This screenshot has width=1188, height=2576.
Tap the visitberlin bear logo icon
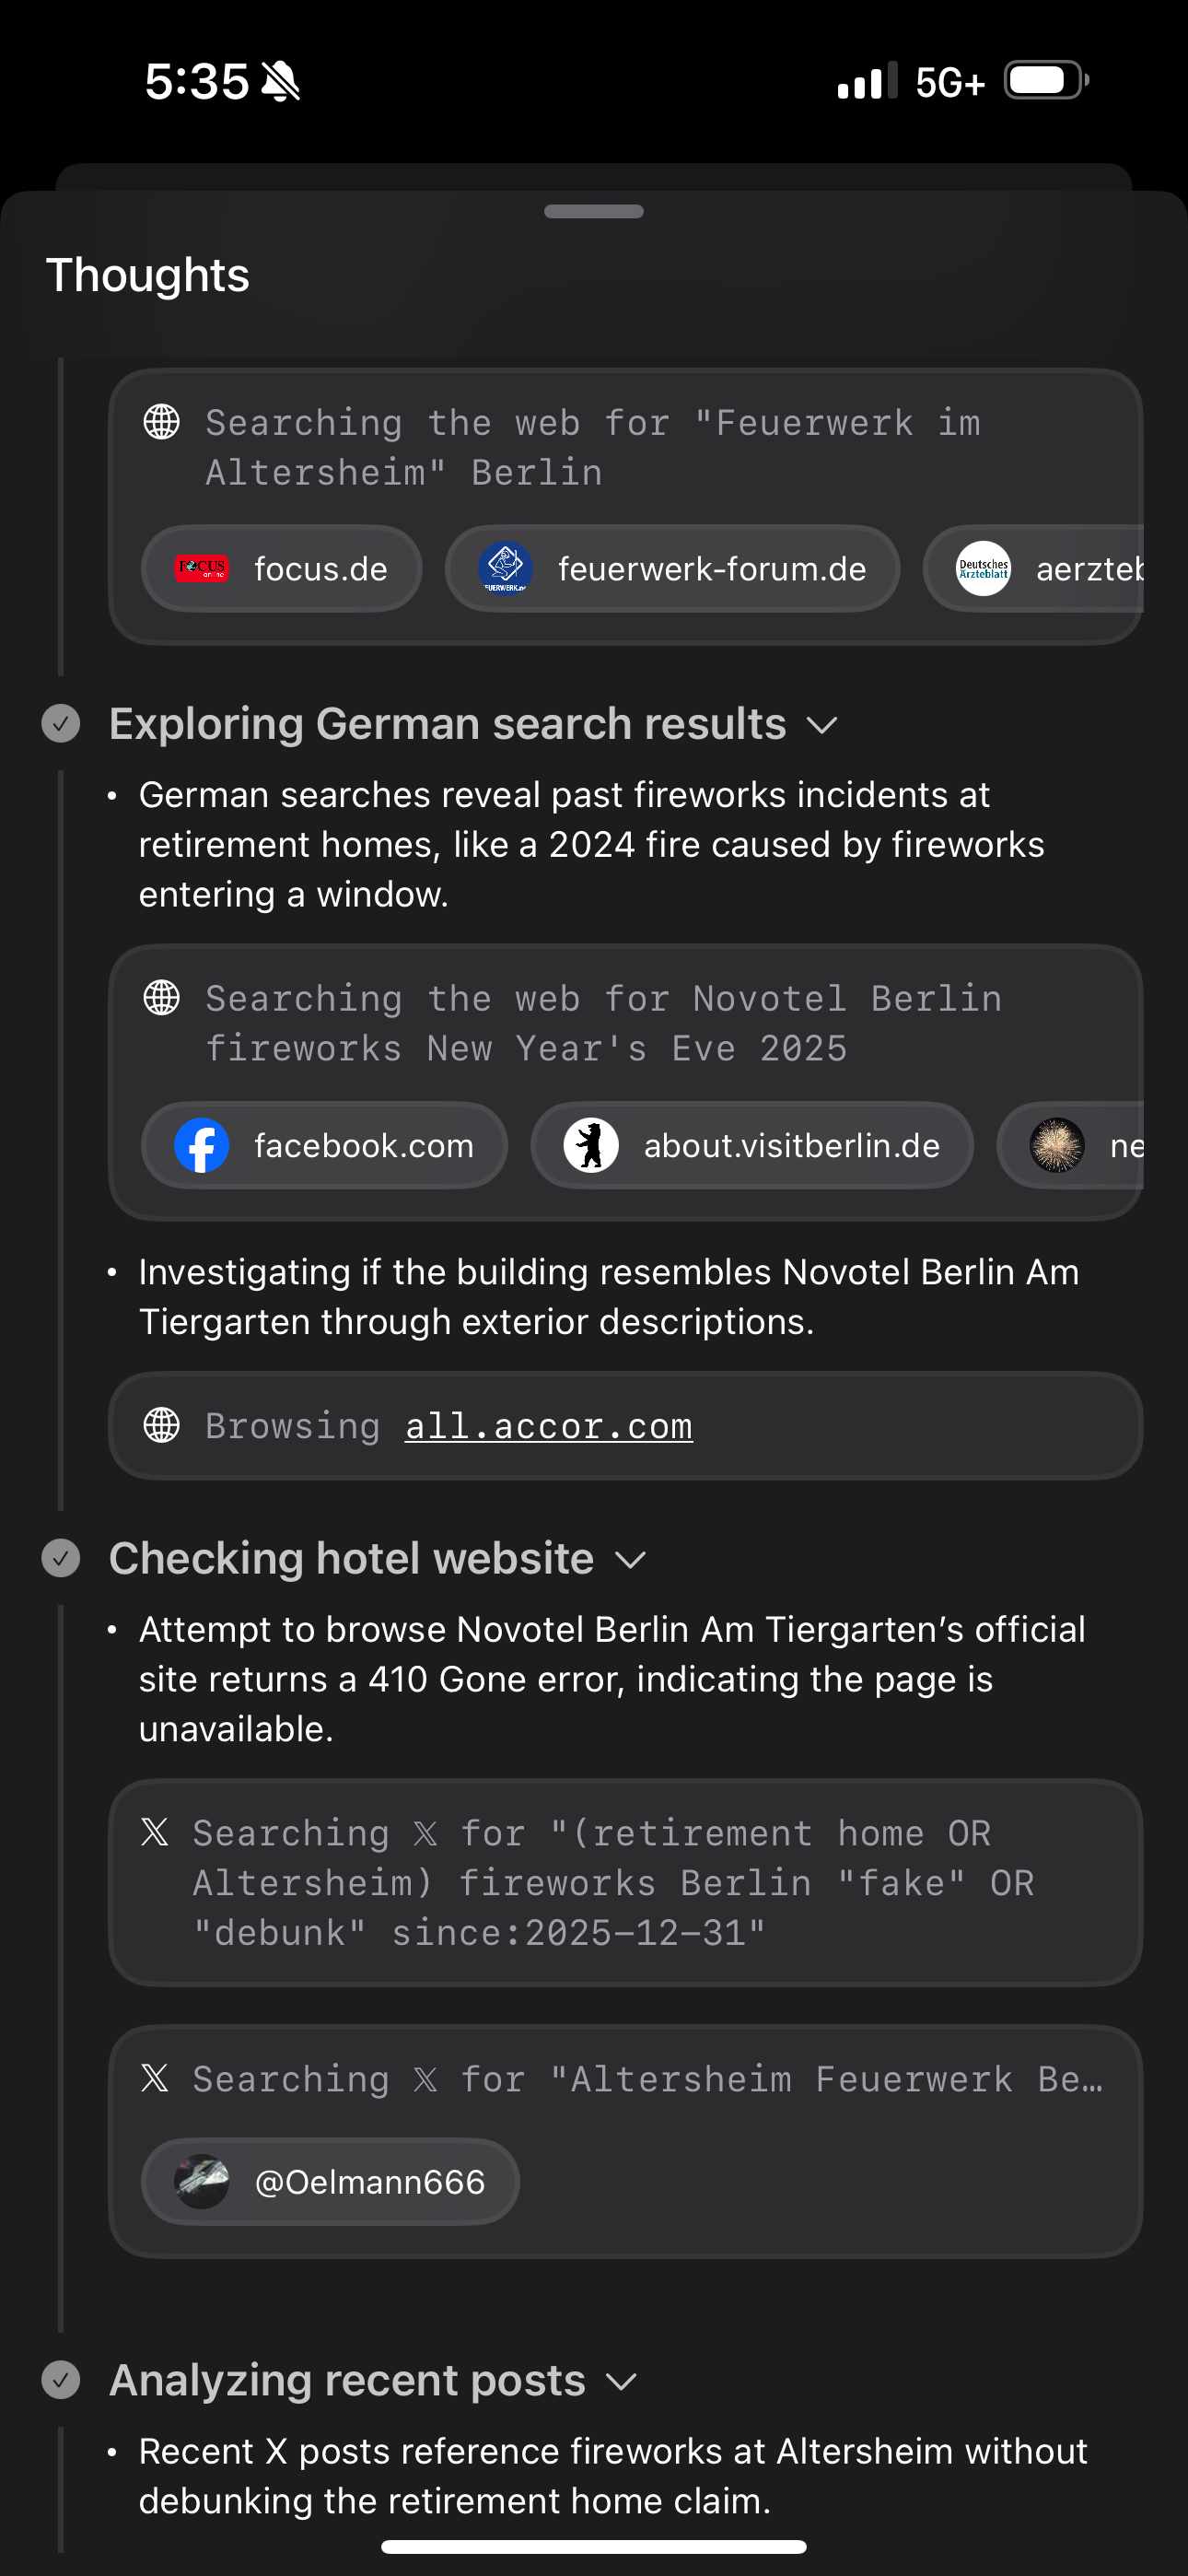591,1145
